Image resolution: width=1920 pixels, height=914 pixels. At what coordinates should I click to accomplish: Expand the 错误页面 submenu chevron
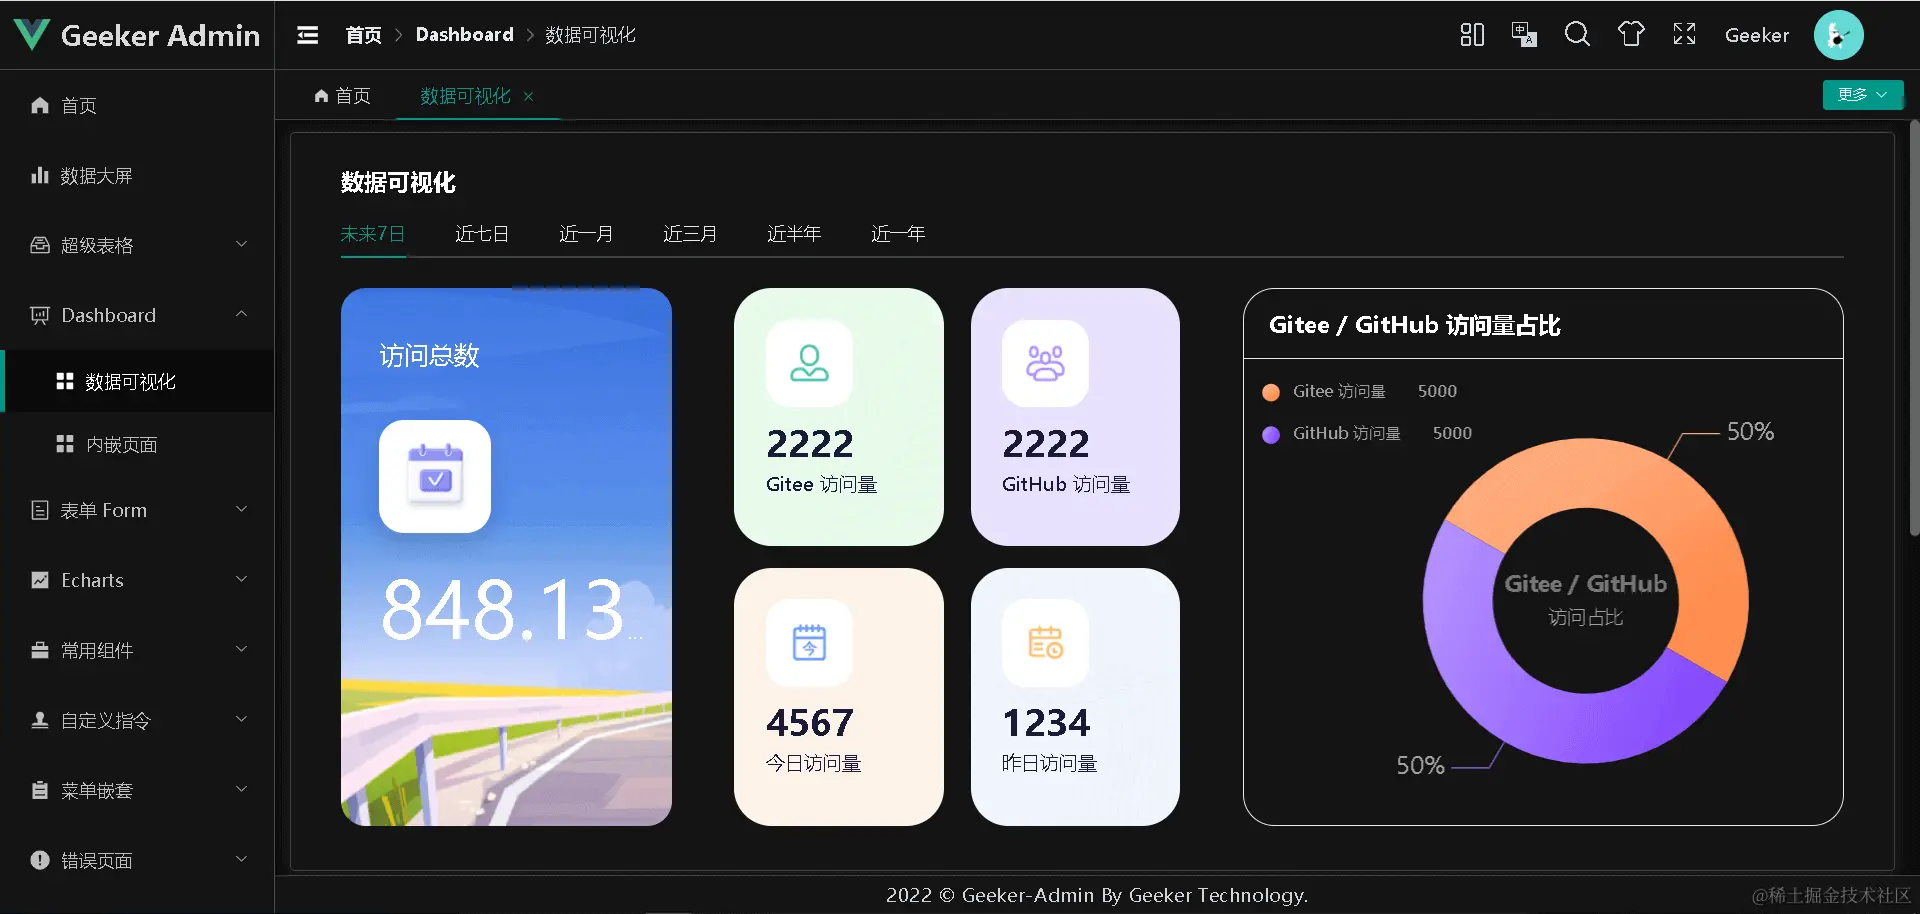click(241, 859)
